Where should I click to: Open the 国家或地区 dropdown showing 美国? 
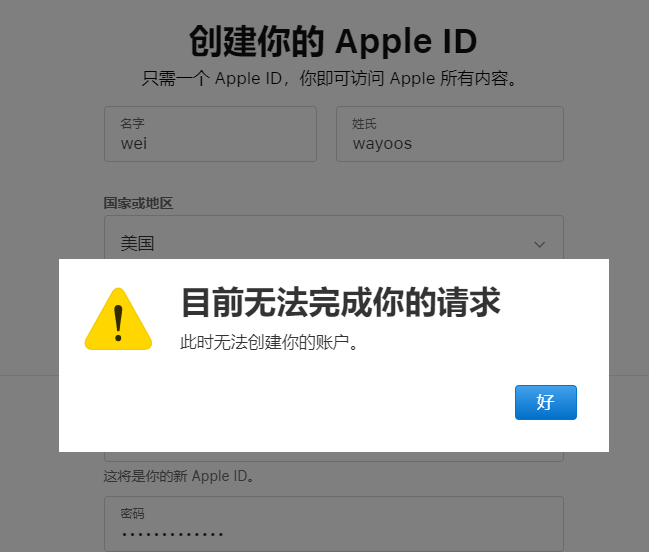click(x=334, y=238)
